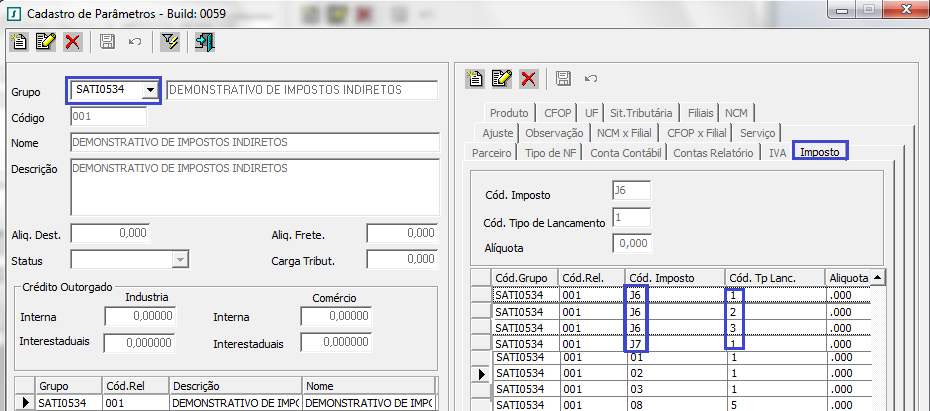Open the Tipo de NF tab

[x=550, y=153]
